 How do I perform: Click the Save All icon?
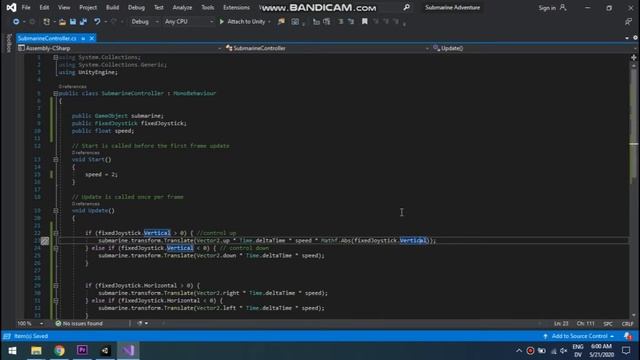pos(83,22)
